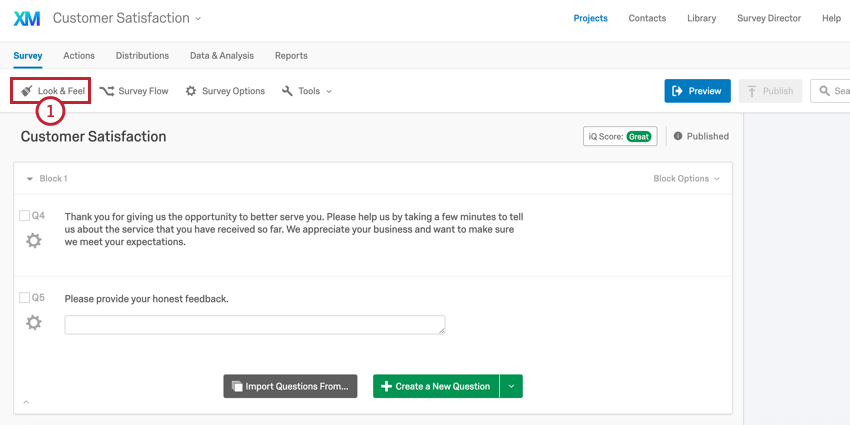The width and height of the screenshot is (850, 425).
Task: Open Survey Options gear
Action: (x=191, y=91)
